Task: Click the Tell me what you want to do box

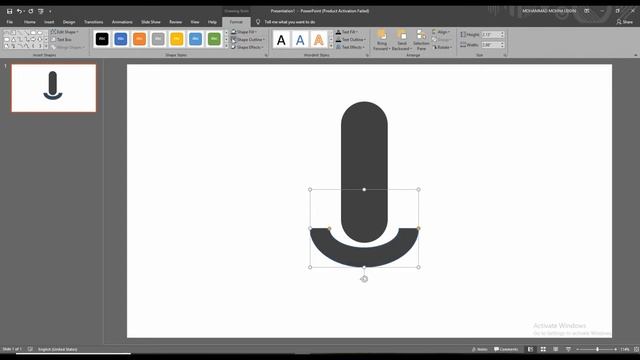Action: (x=289, y=22)
